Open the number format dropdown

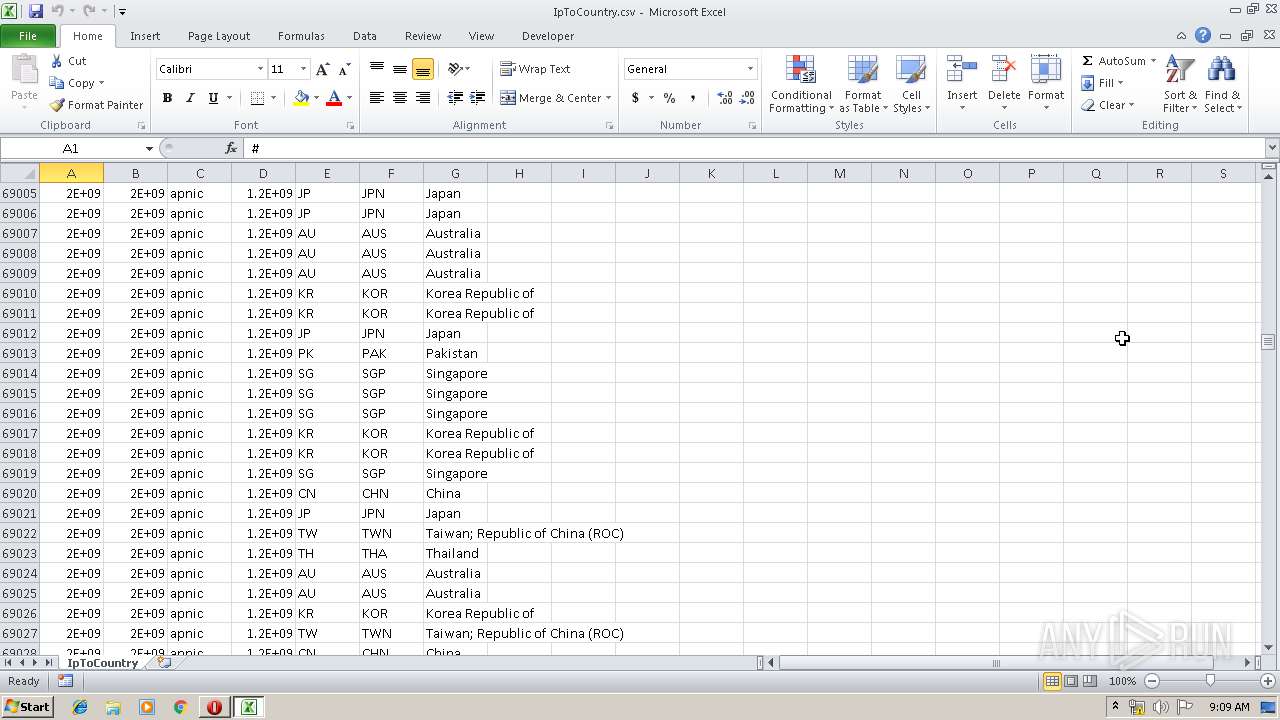(x=750, y=69)
